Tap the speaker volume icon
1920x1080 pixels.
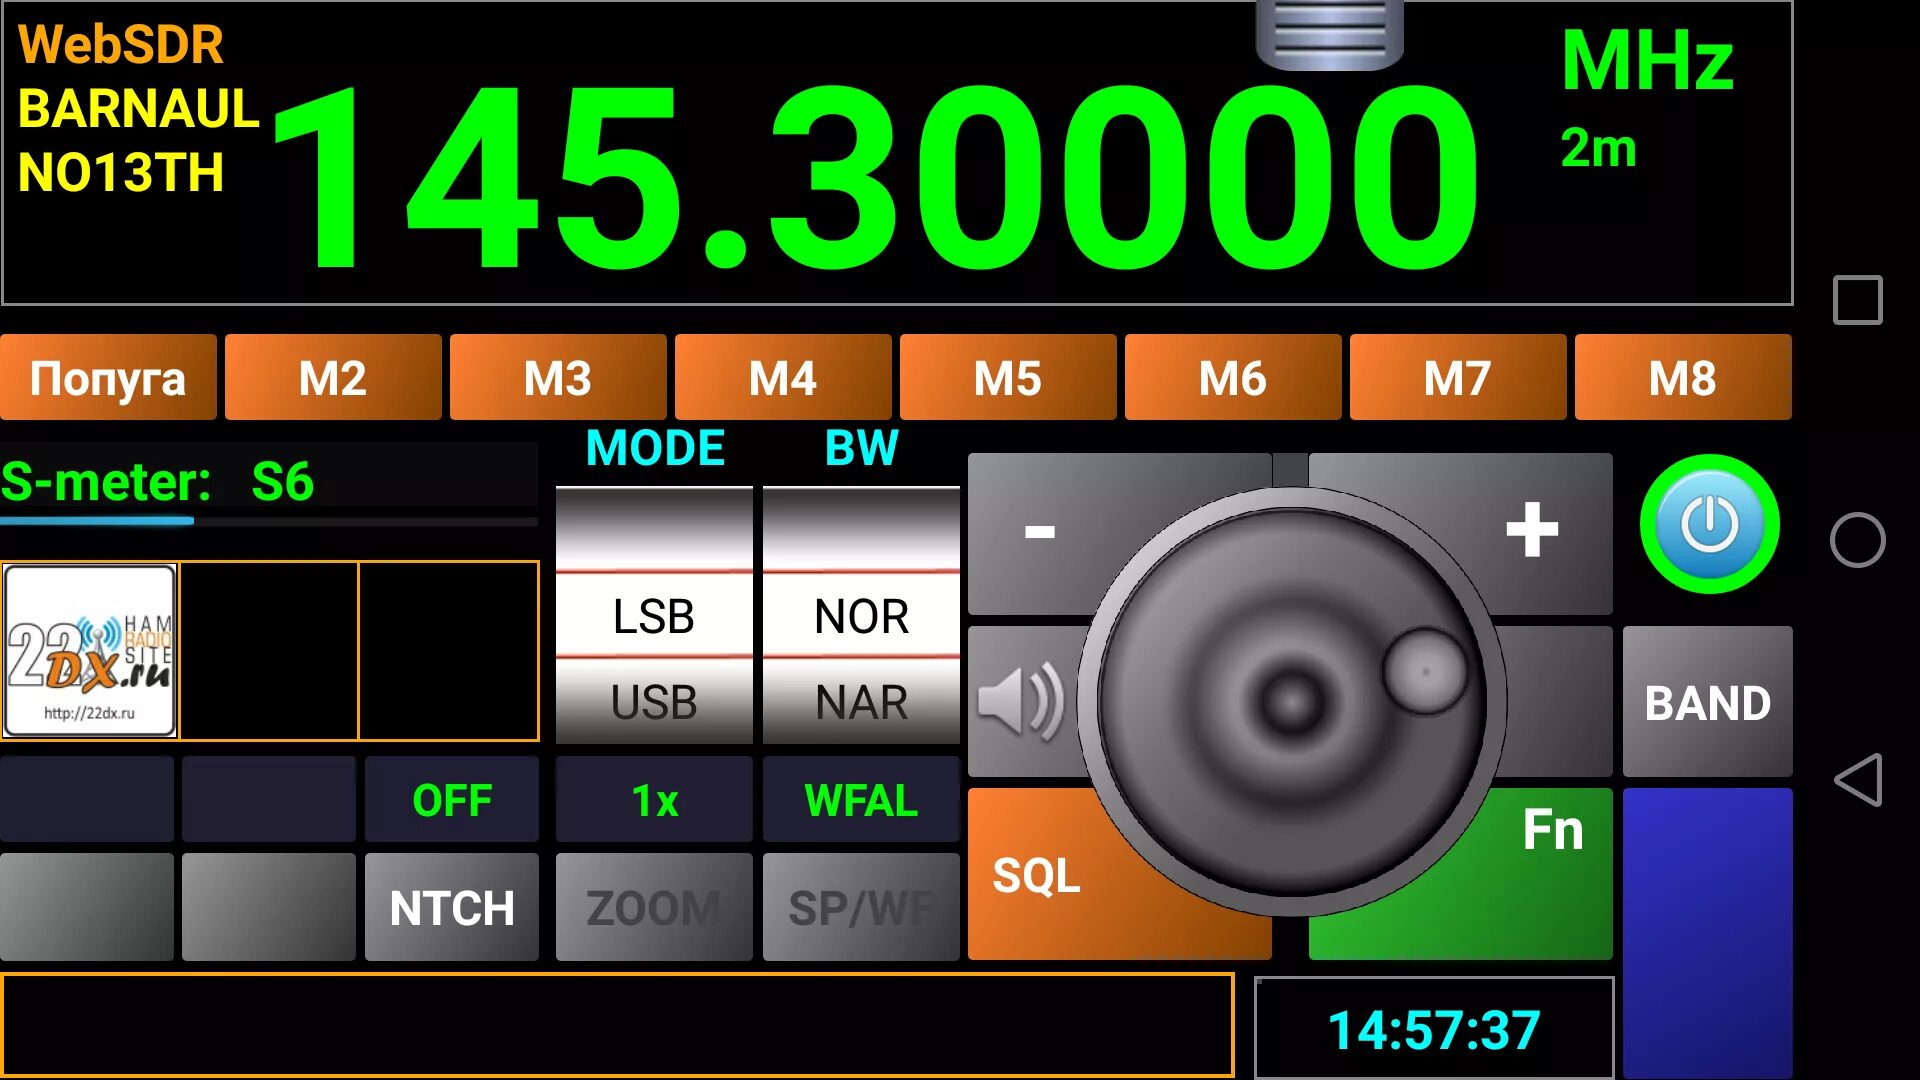(1020, 702)
